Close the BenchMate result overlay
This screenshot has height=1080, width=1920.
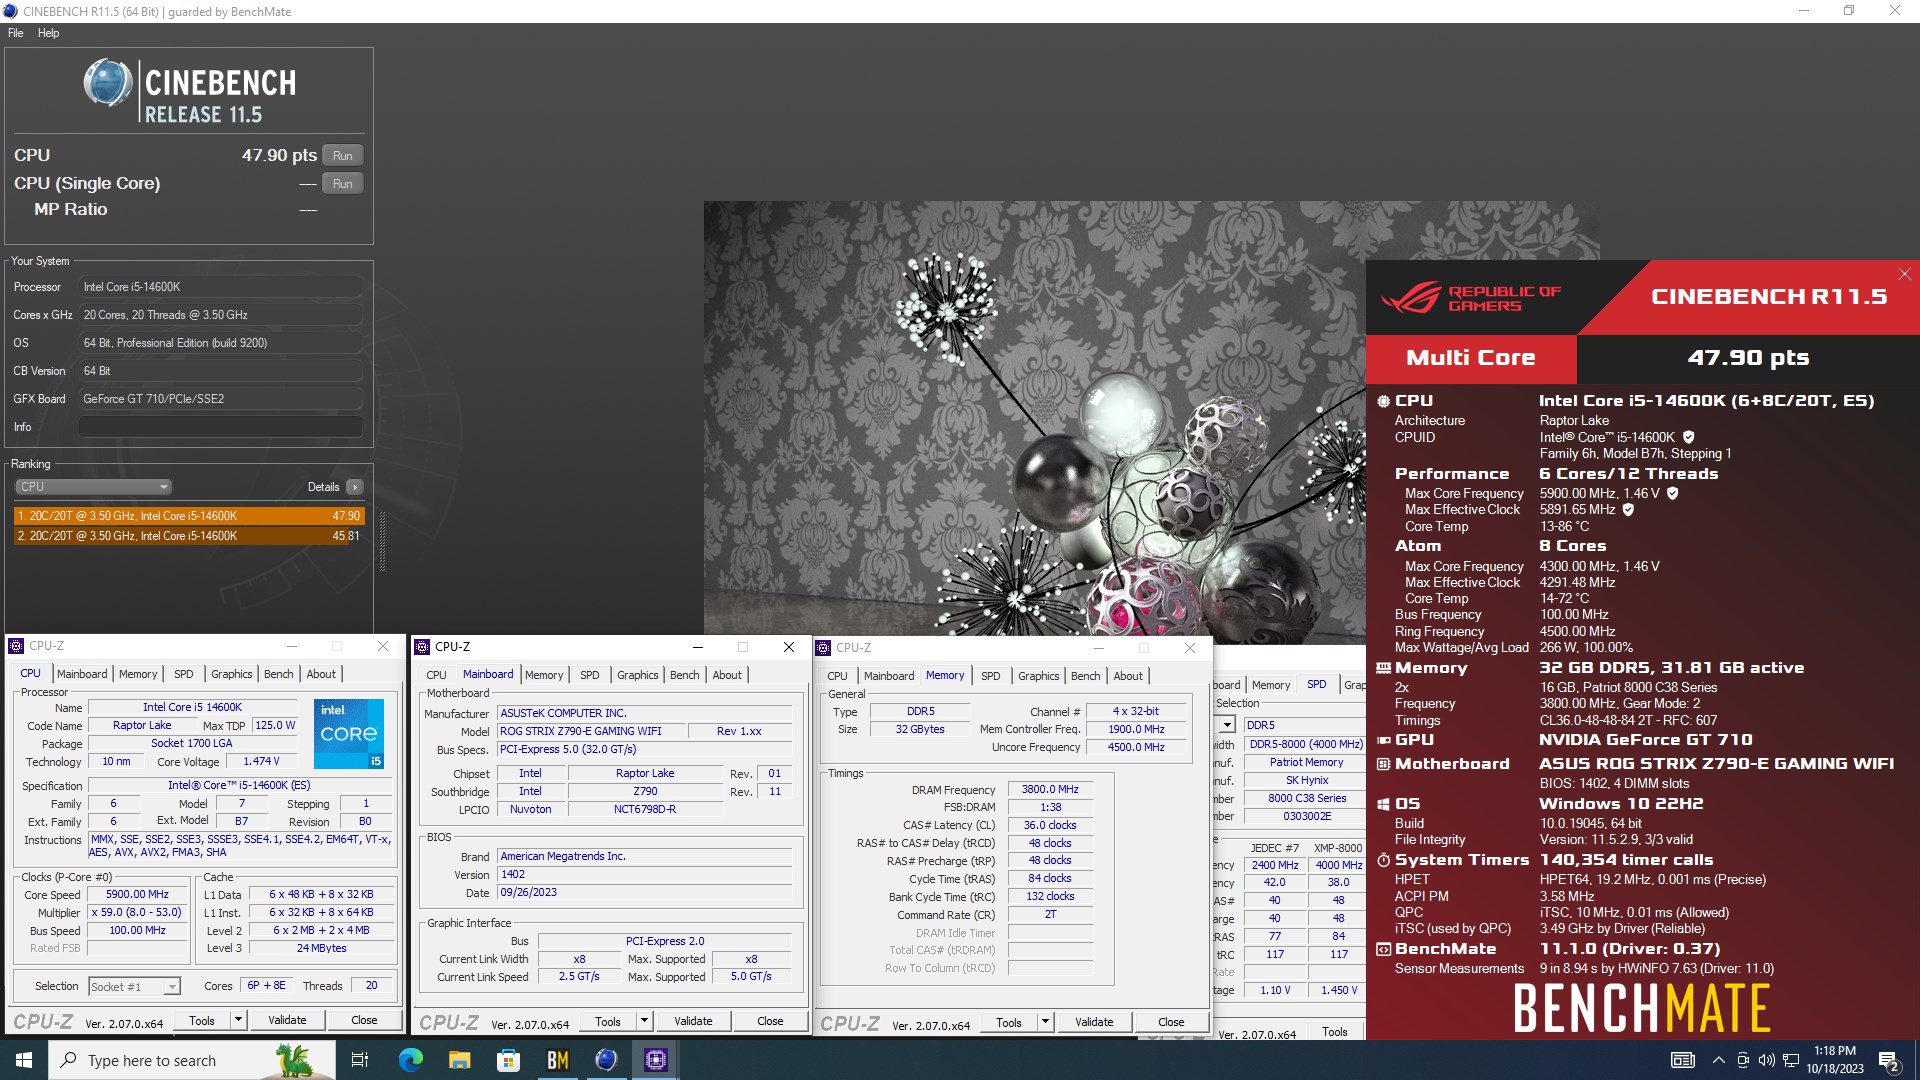point(1904,274)
